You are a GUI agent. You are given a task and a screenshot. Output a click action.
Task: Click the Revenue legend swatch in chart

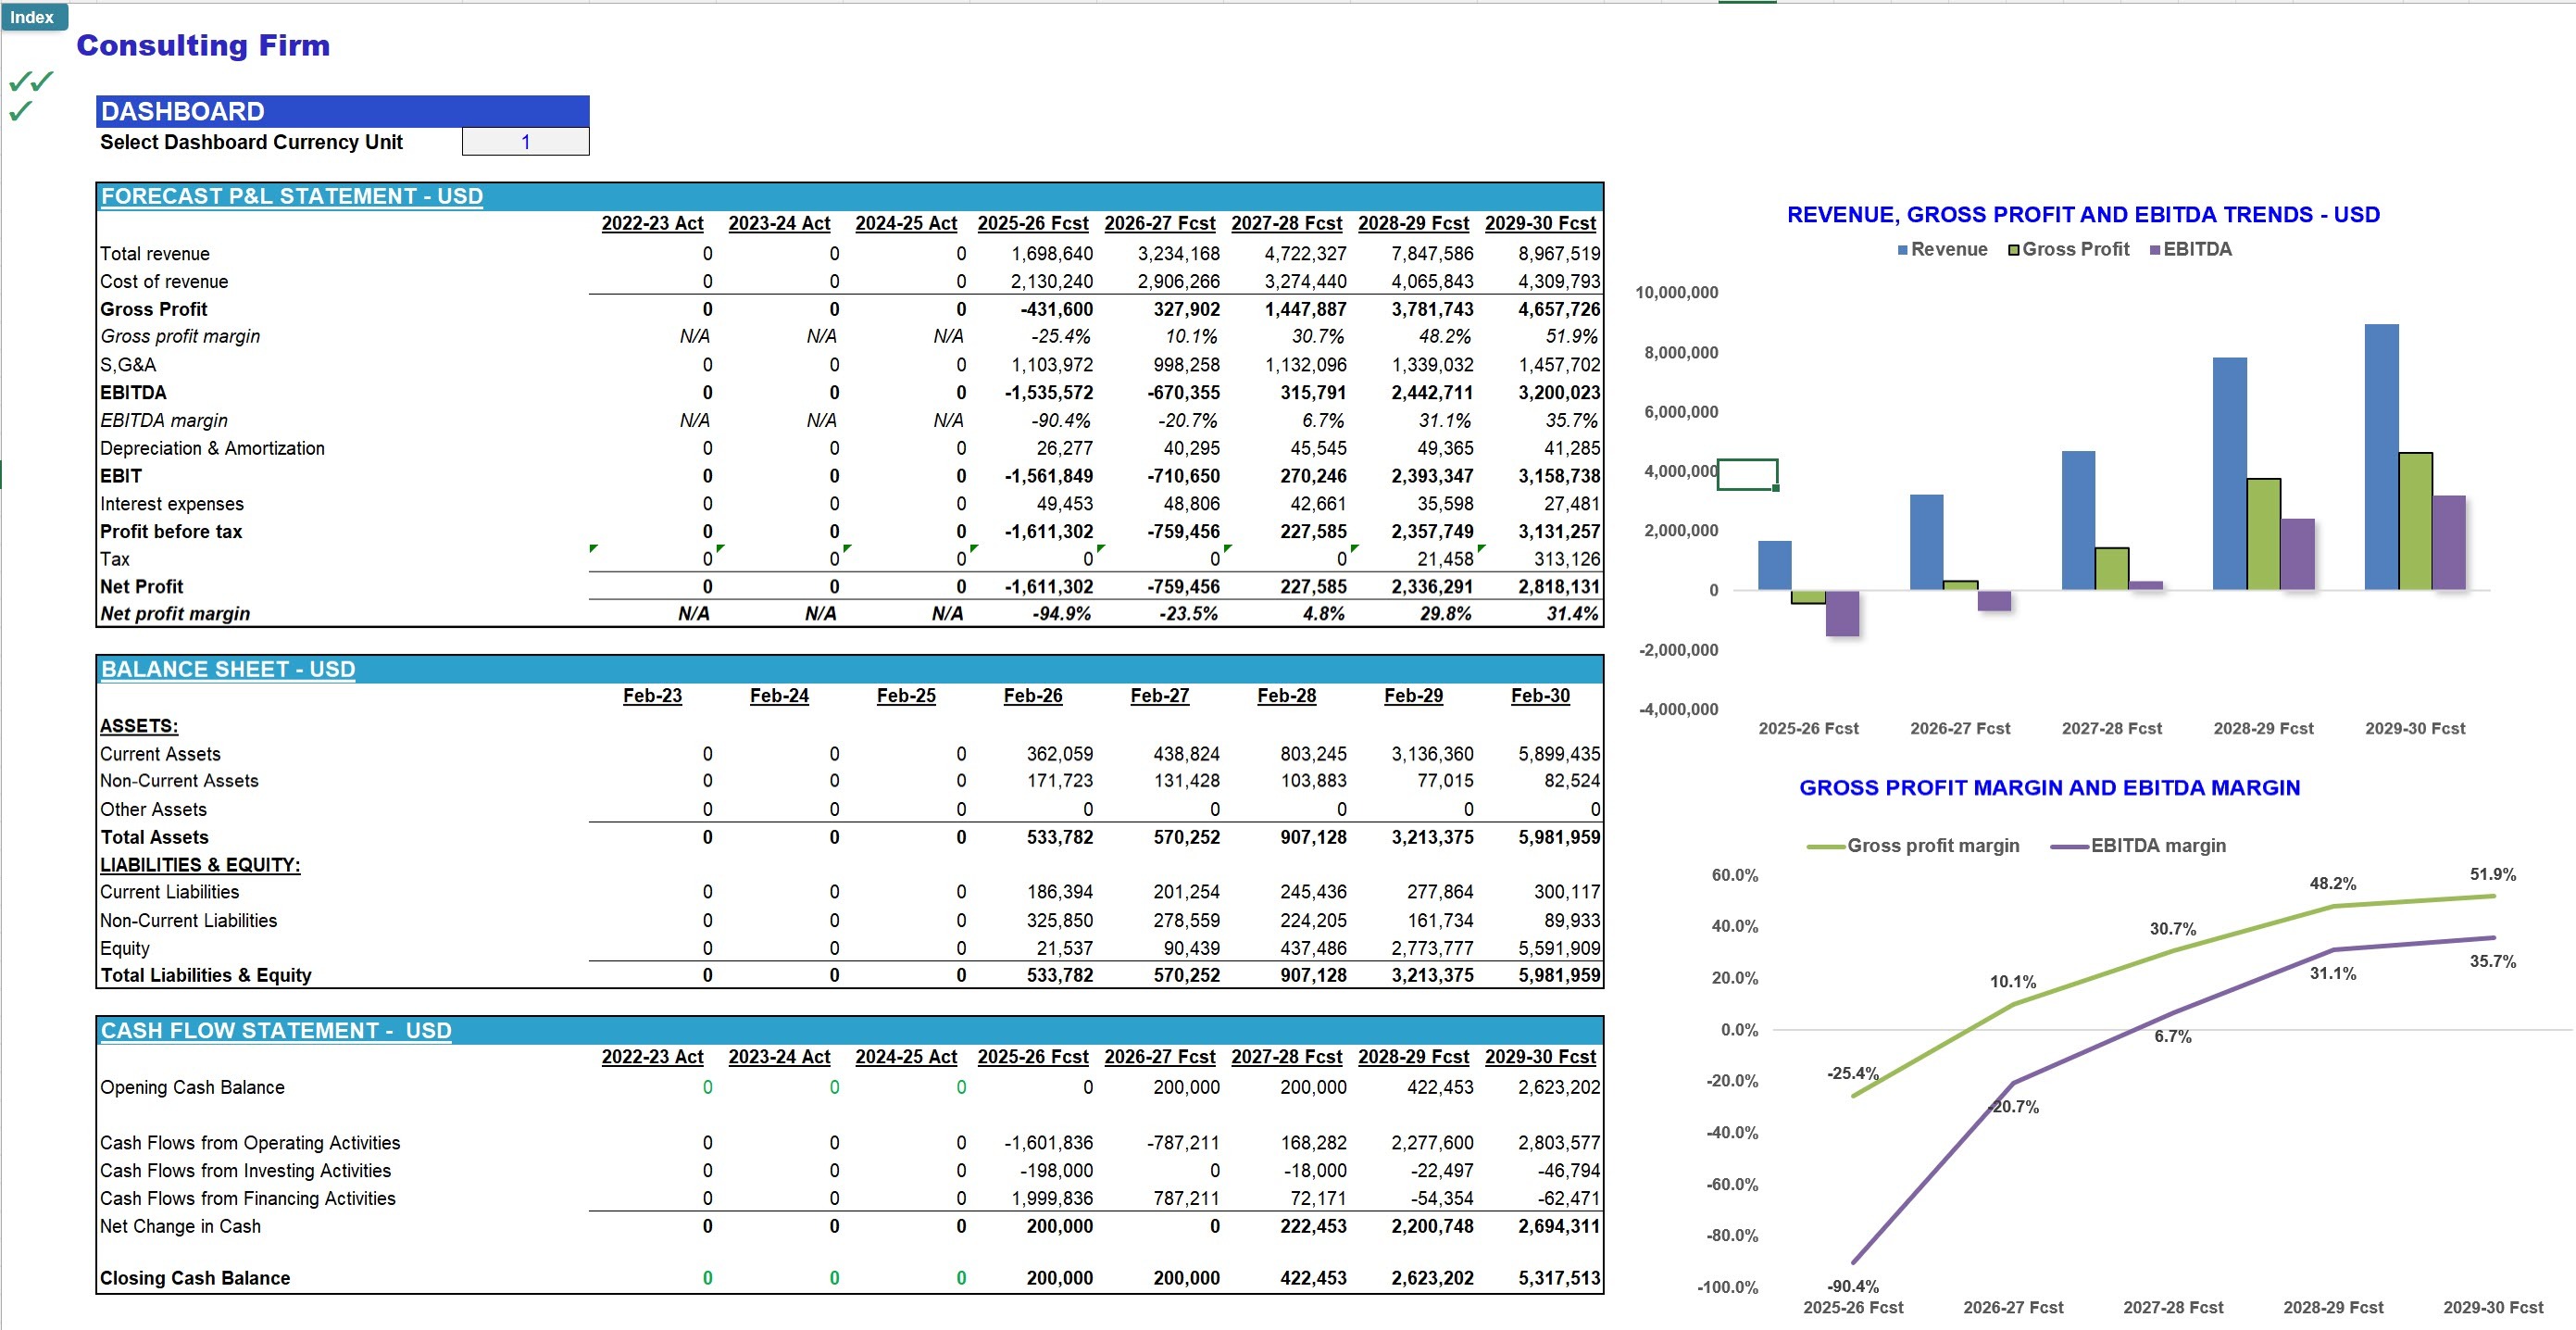coord(1903,250)
